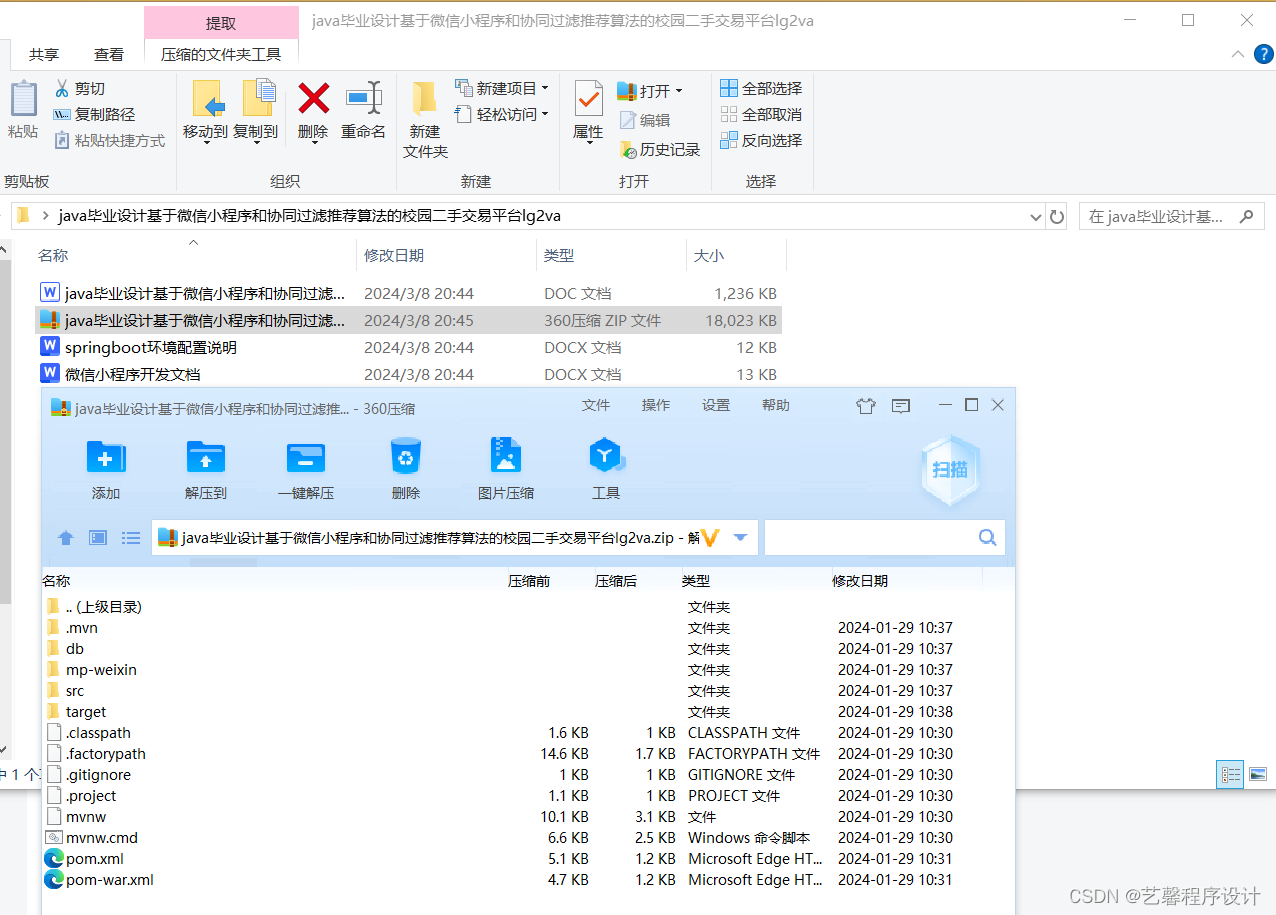Click Tools (工具) icon in 360压缩
The width and height of the screenshot is (1276, 915).
606,455
